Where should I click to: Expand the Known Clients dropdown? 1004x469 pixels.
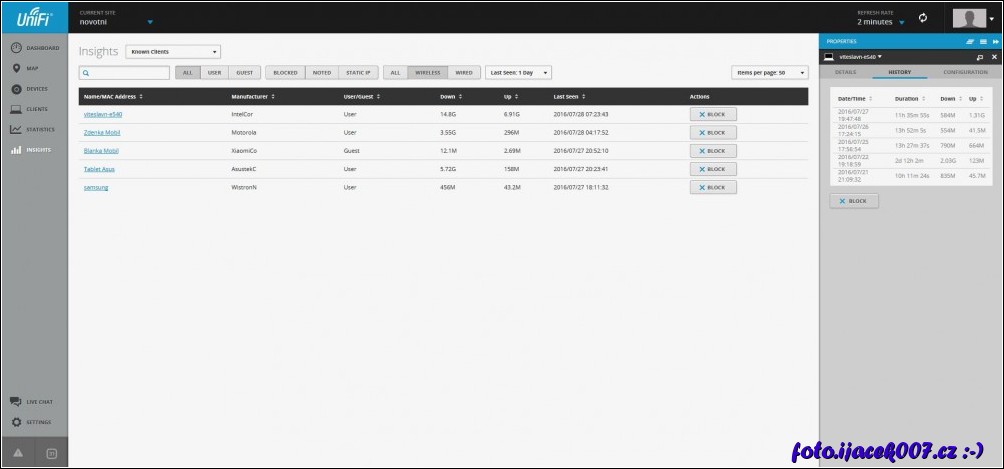[x=173, y=52]
